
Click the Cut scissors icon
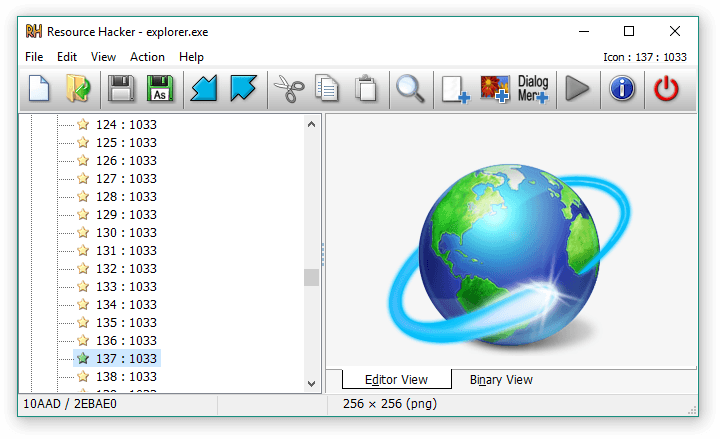click(x=288, y=89)
